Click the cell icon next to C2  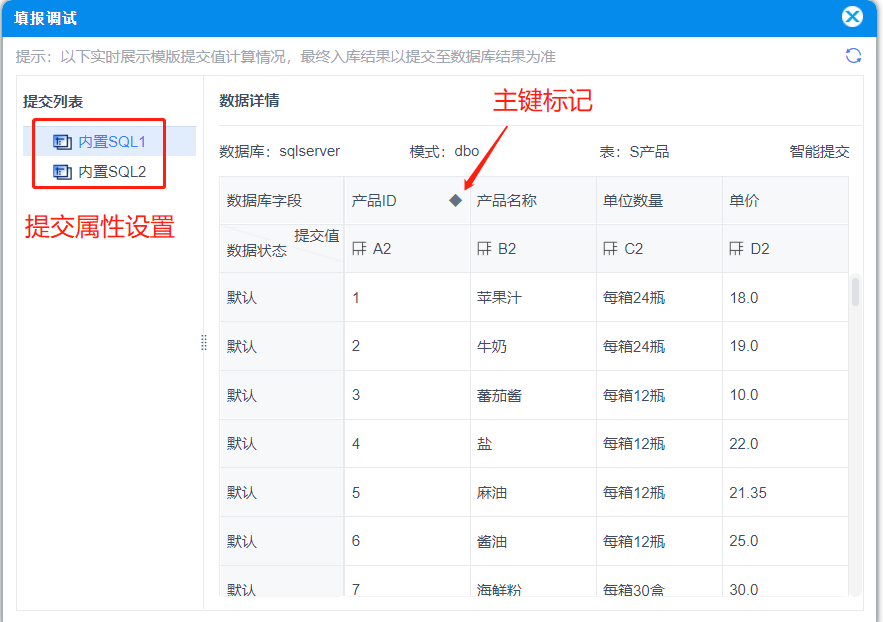click(x=610, y=248)
